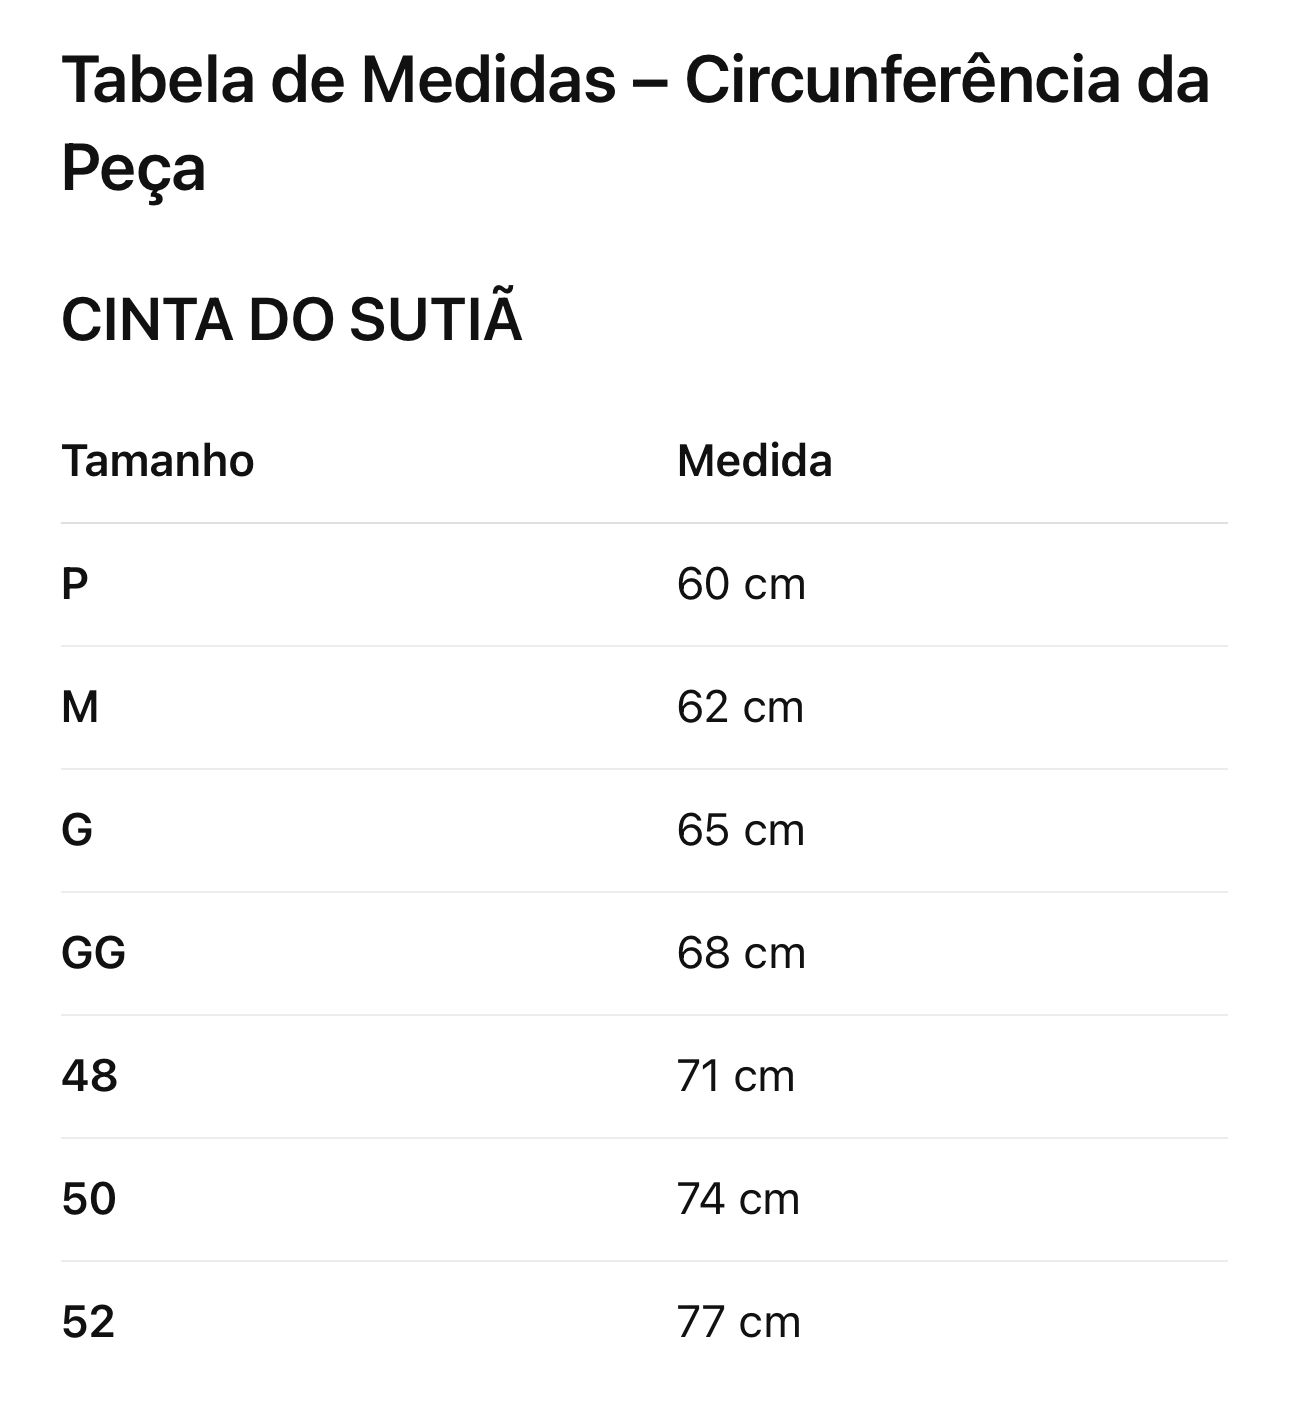Click the 'Medida' column header
1290x1423 pixels.
pos(754,461)
